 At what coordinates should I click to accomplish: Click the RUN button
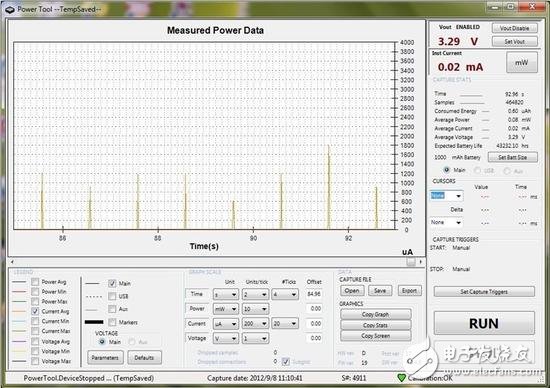point(484,323)
